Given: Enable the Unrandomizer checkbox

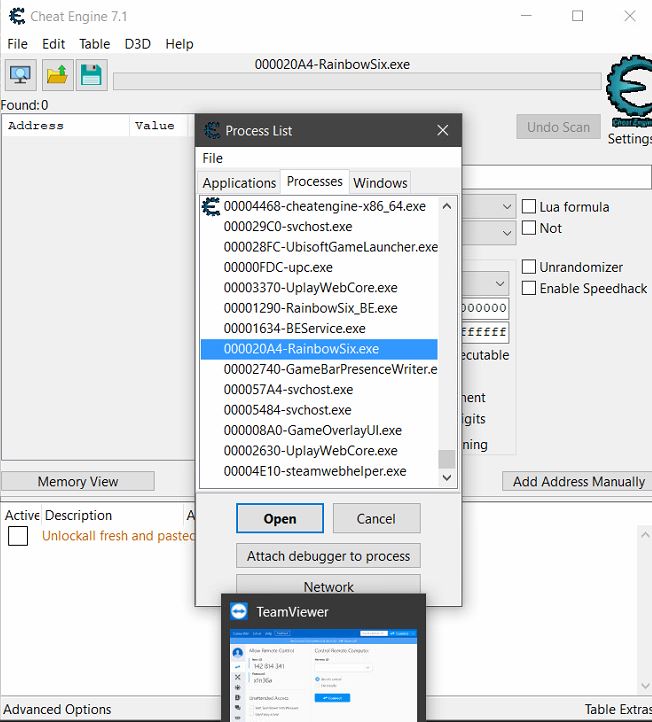Looking at the screenshot, I should 529,267.
